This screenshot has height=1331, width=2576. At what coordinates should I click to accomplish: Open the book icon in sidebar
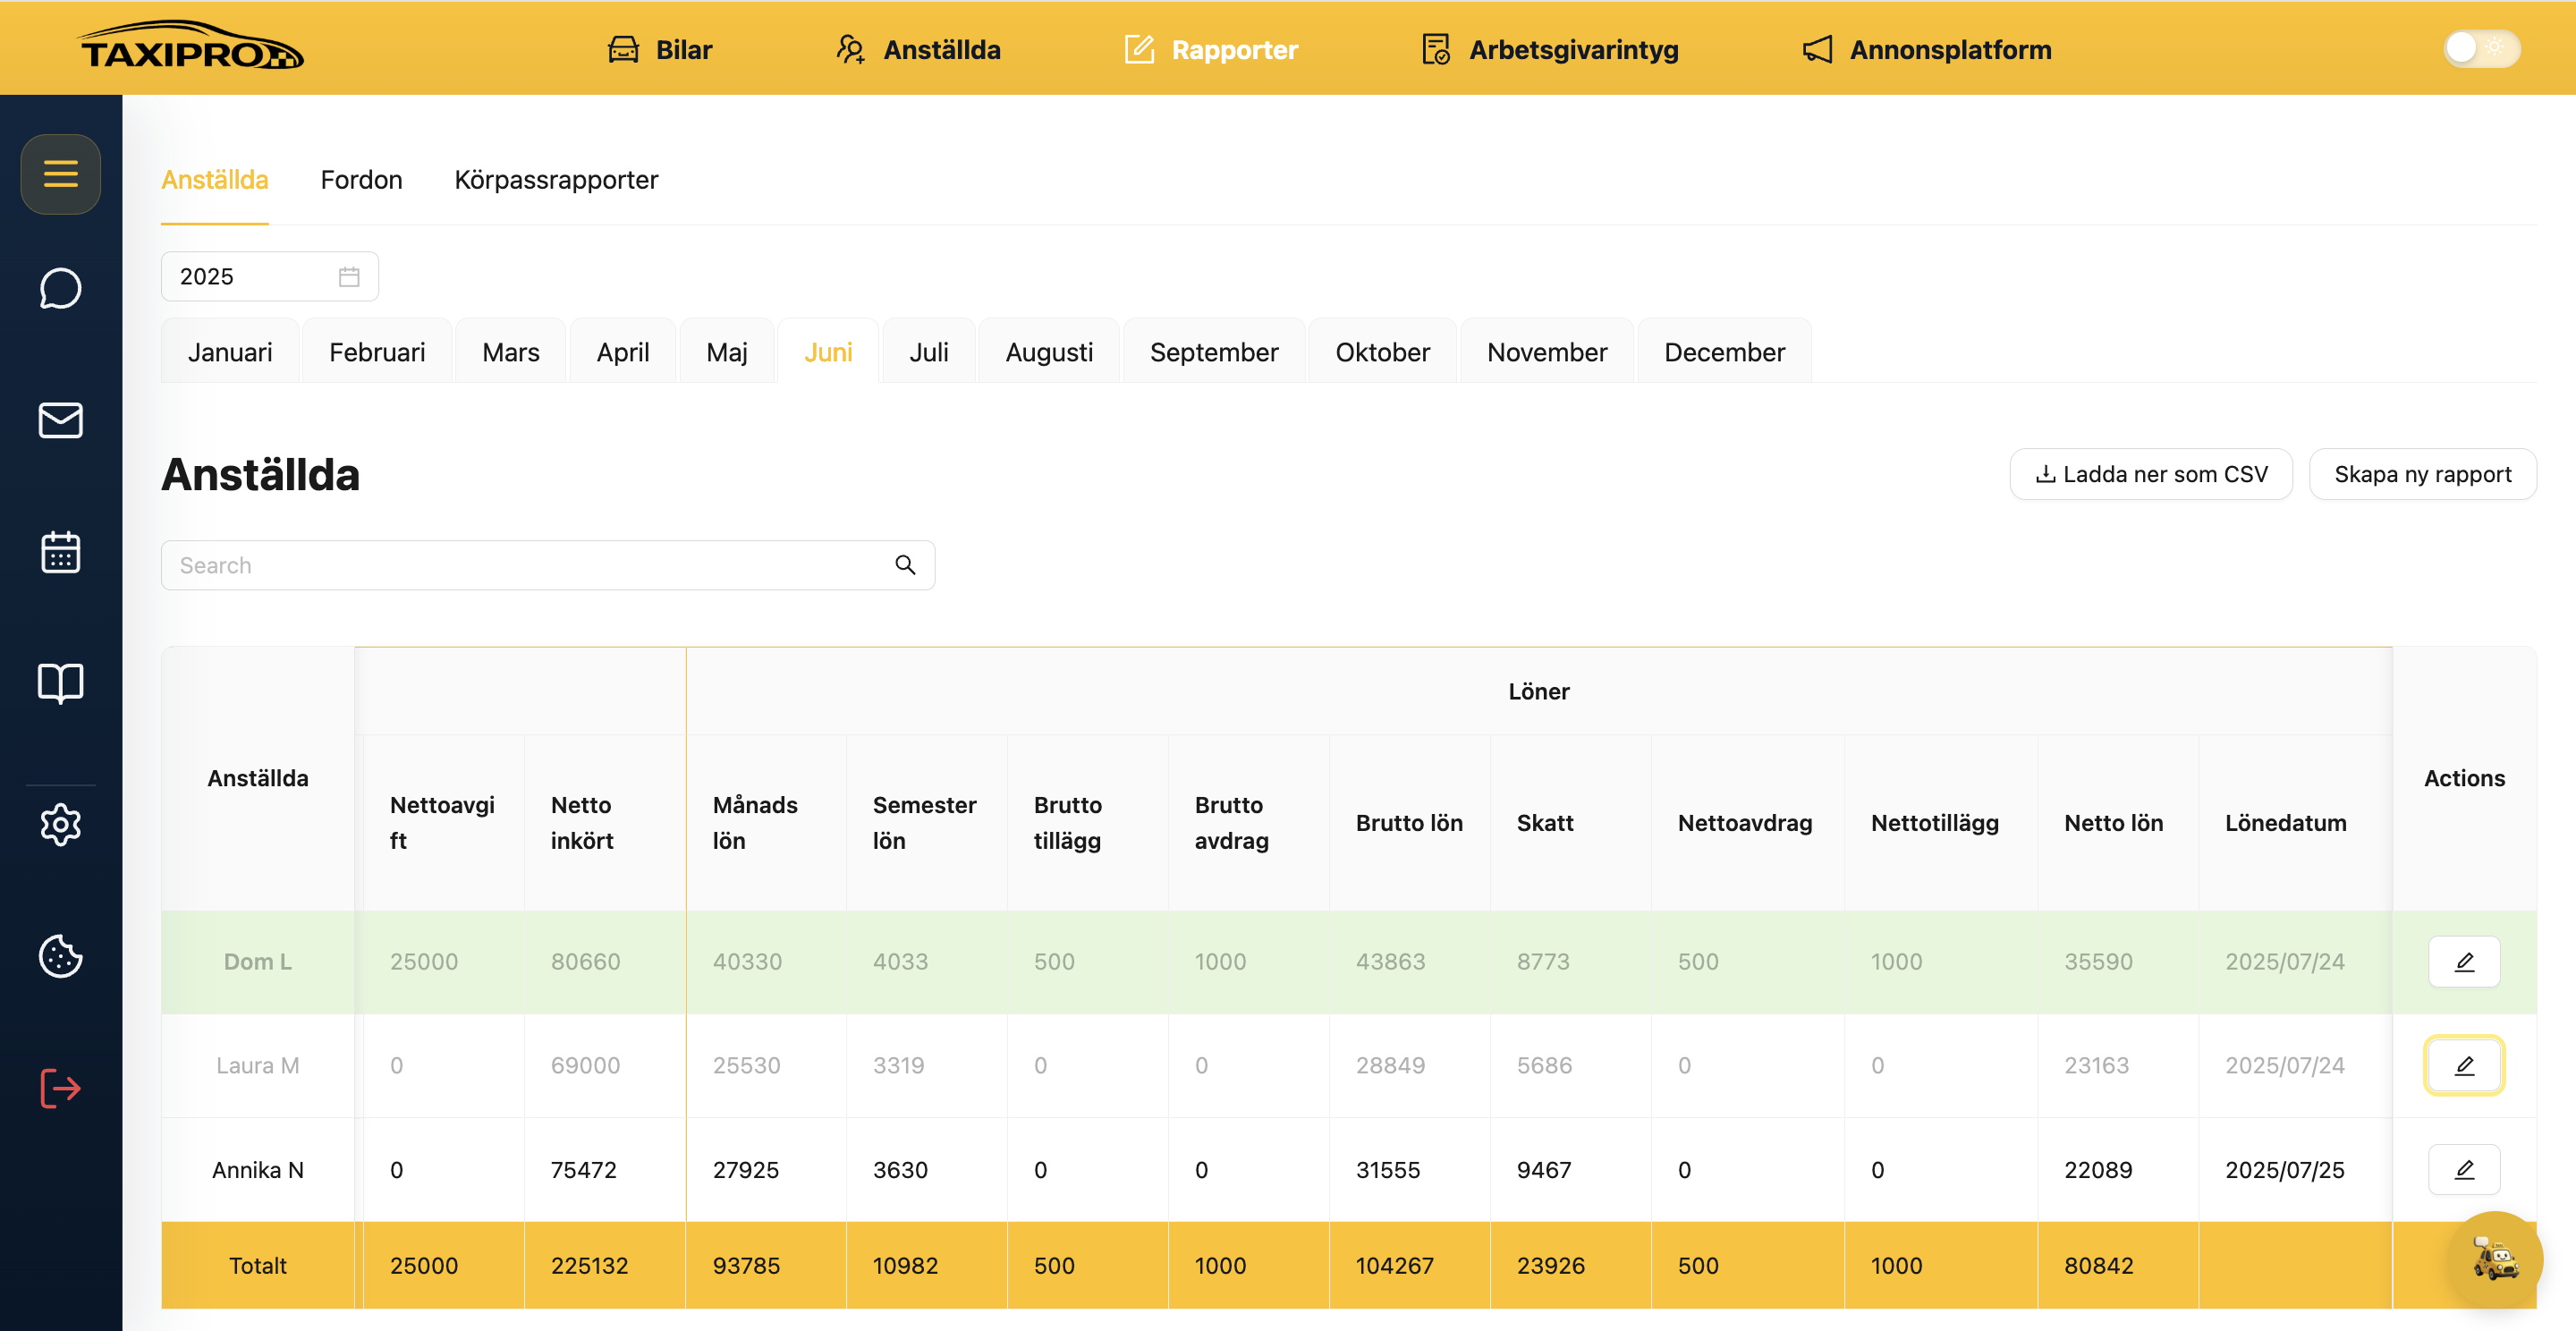click(x=60, y=684)
